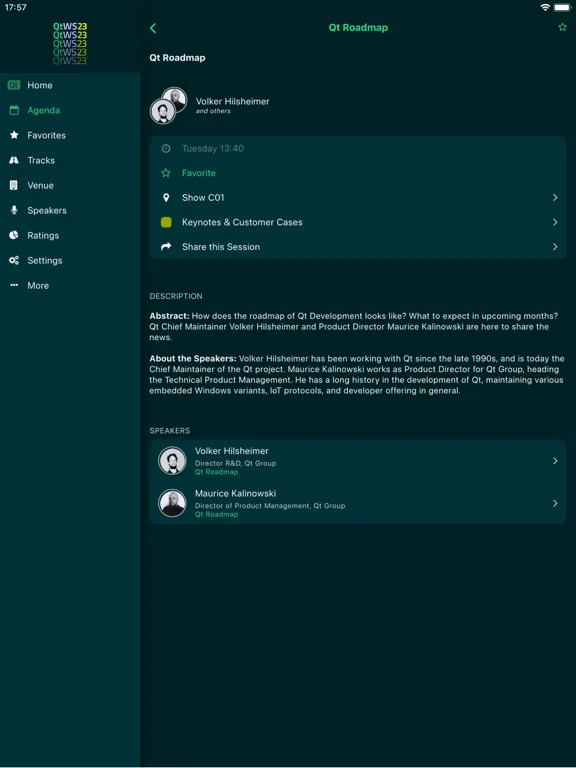Toggle the Favorite star in session card

166,173
